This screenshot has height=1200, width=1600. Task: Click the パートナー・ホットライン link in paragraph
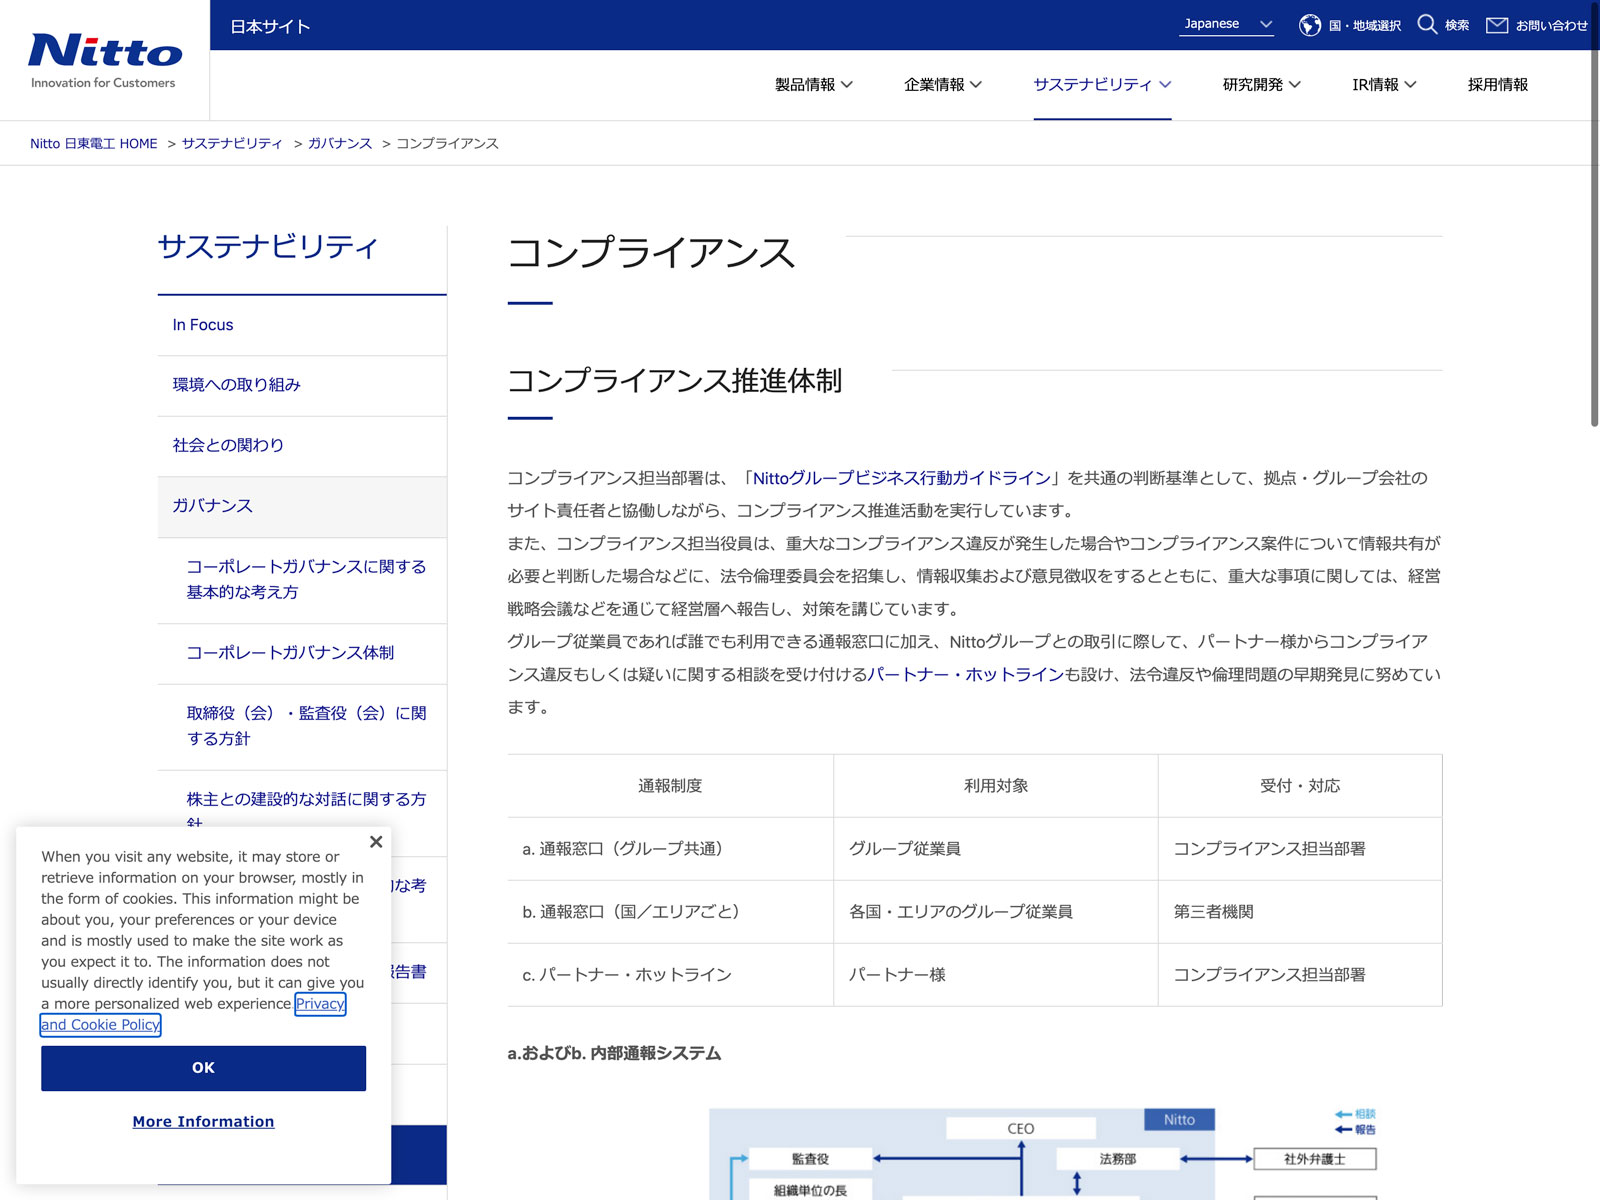[965, 675]
